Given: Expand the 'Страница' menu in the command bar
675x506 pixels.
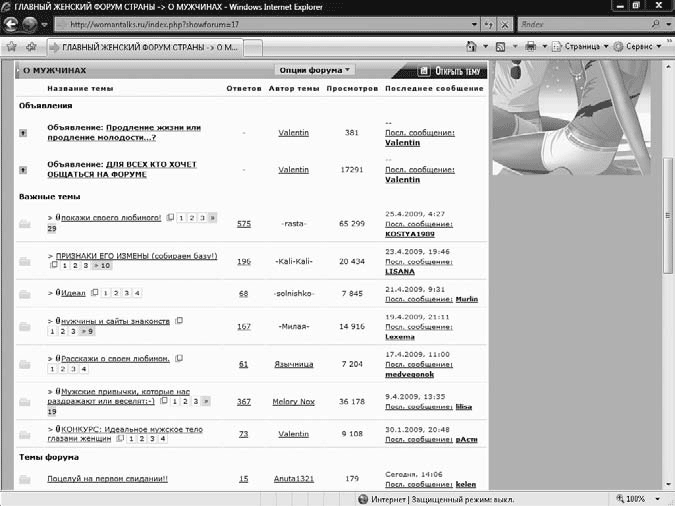Looking at the screenshot, I should [582, 46].
